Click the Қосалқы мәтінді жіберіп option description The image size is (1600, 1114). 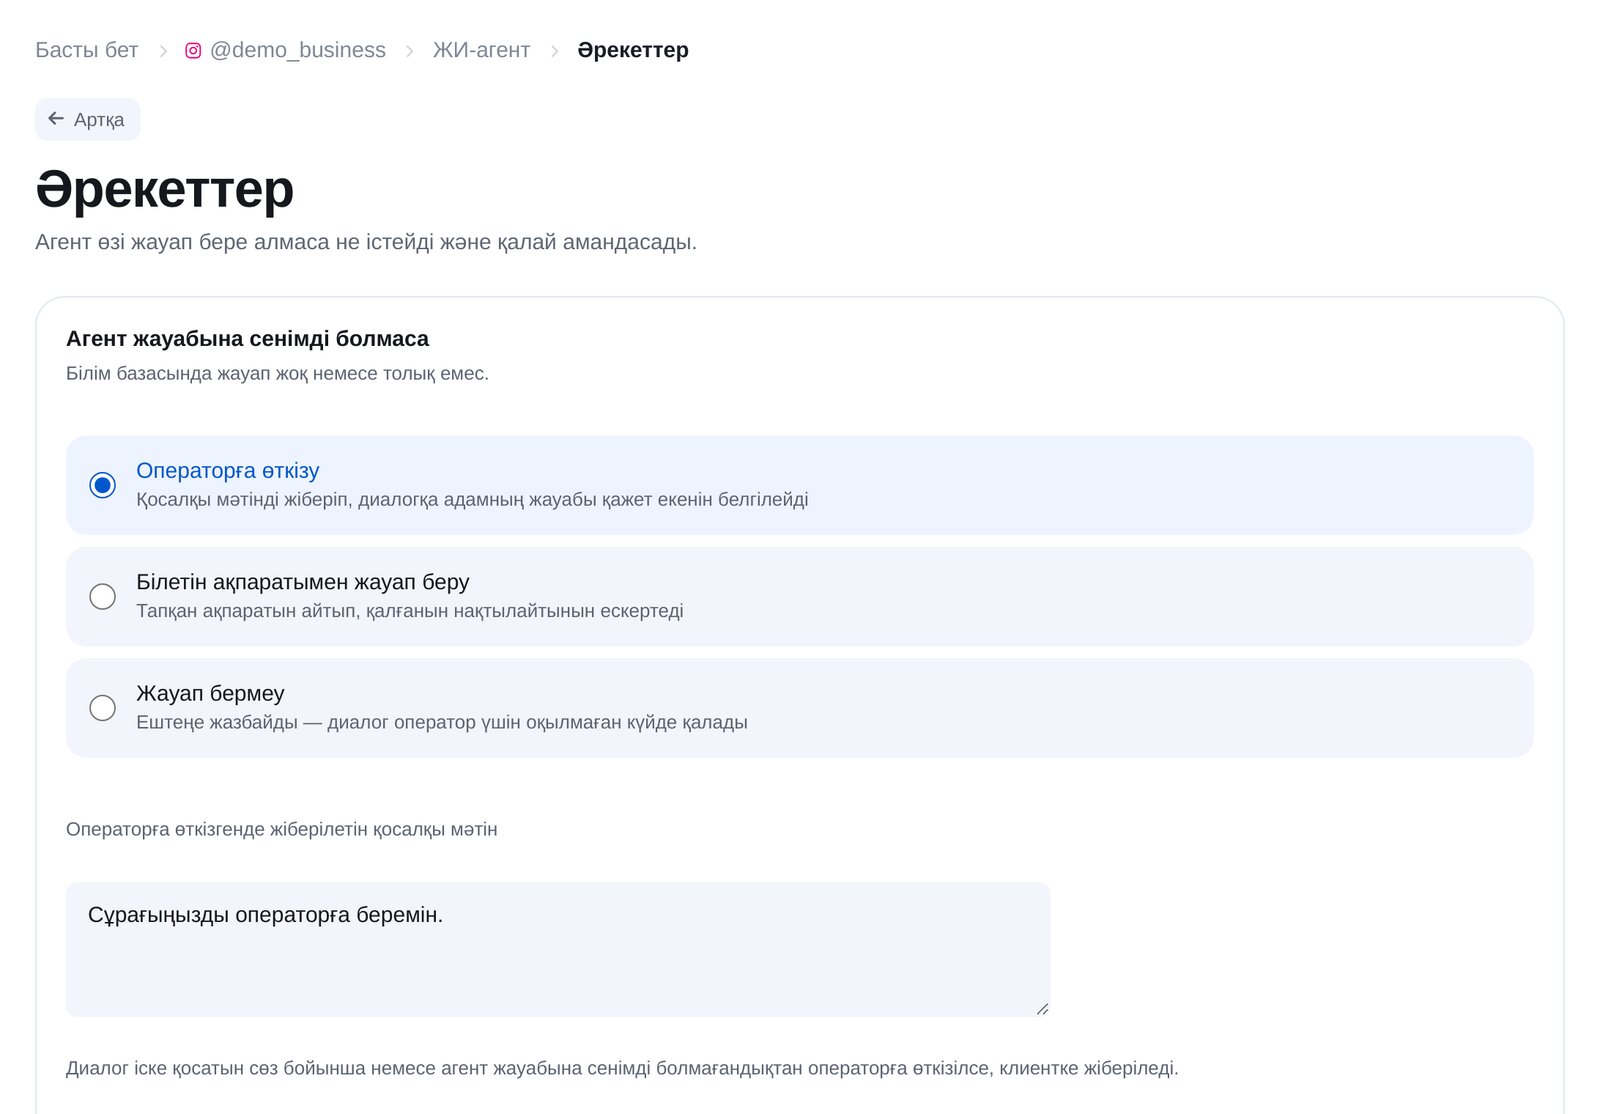click(472, 499)
